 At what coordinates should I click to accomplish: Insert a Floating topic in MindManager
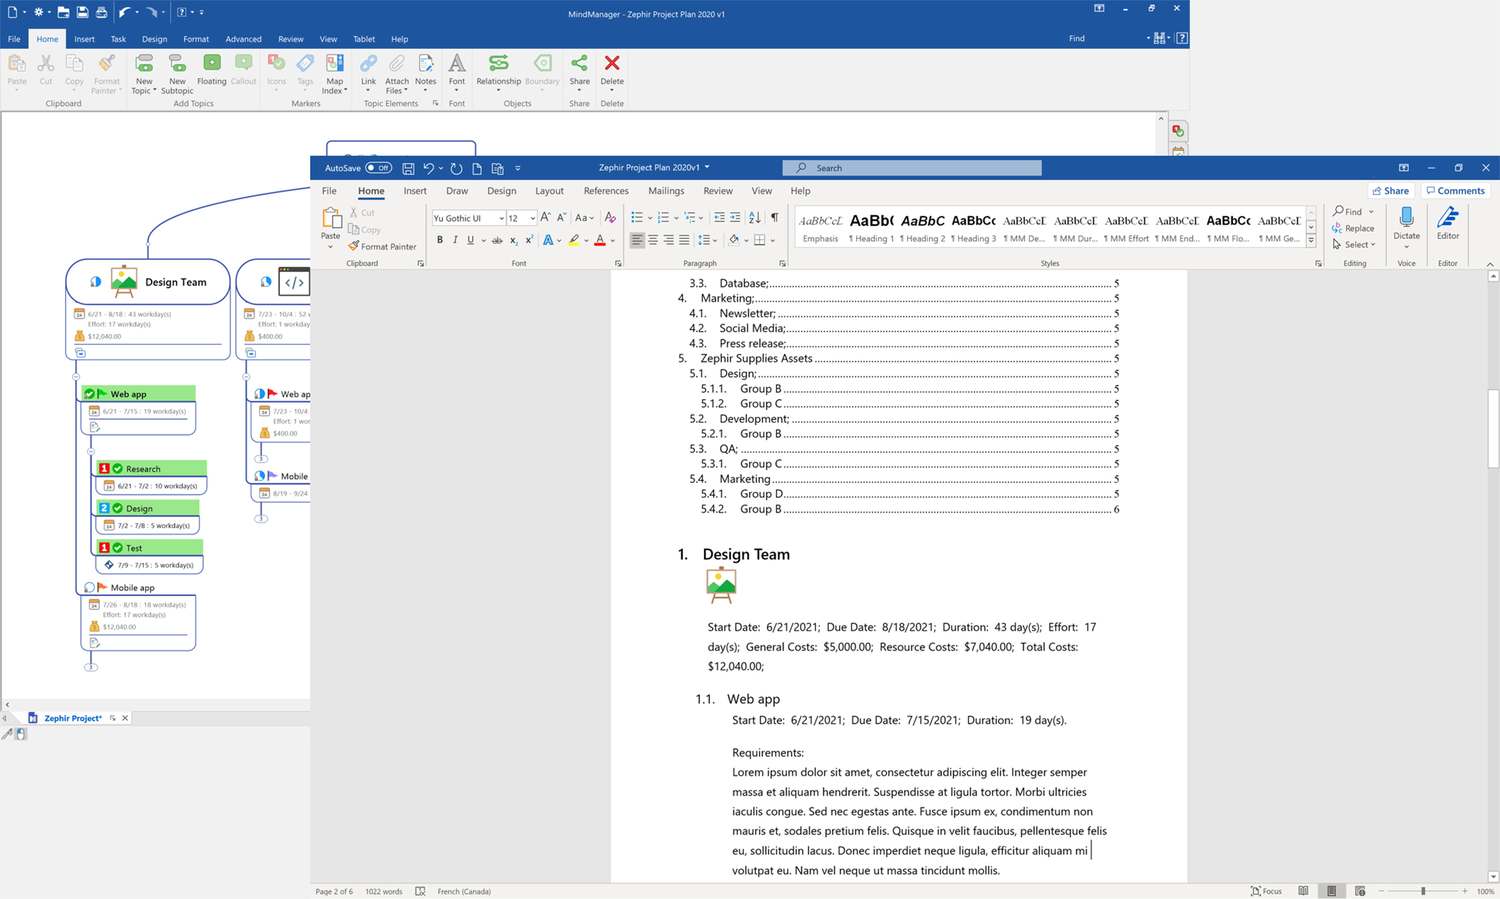211,70
